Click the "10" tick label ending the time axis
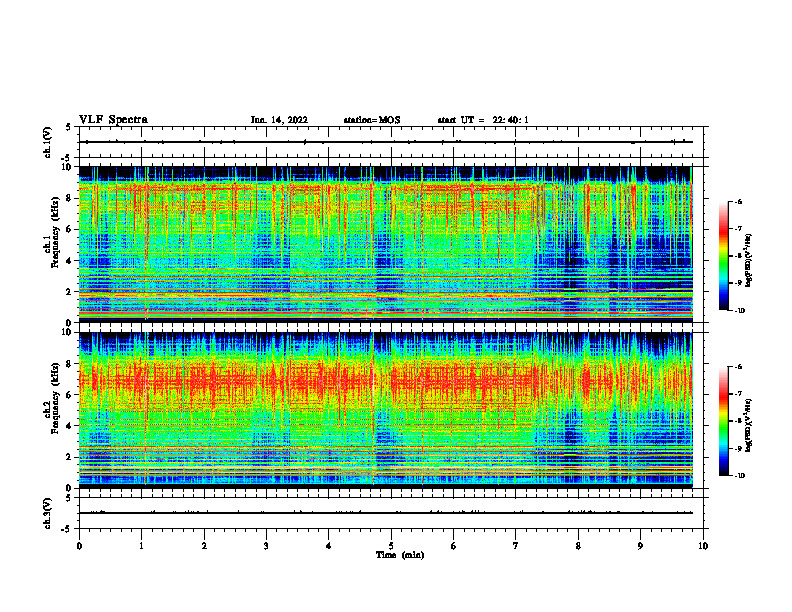 (703, 546)
